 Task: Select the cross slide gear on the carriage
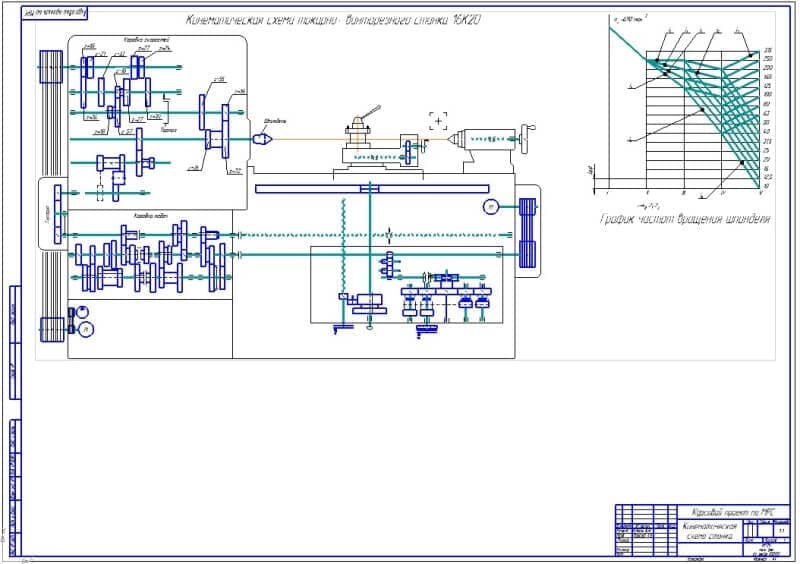tap(408, 152)
